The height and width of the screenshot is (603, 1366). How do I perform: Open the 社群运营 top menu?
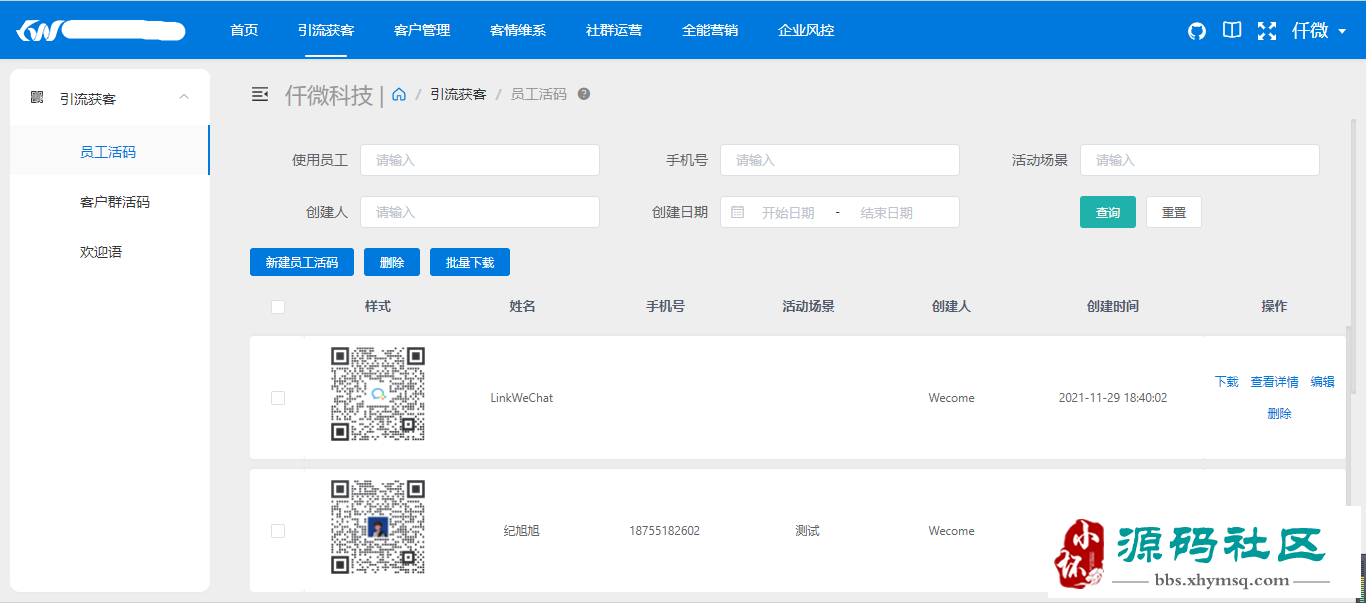(614, 30)
